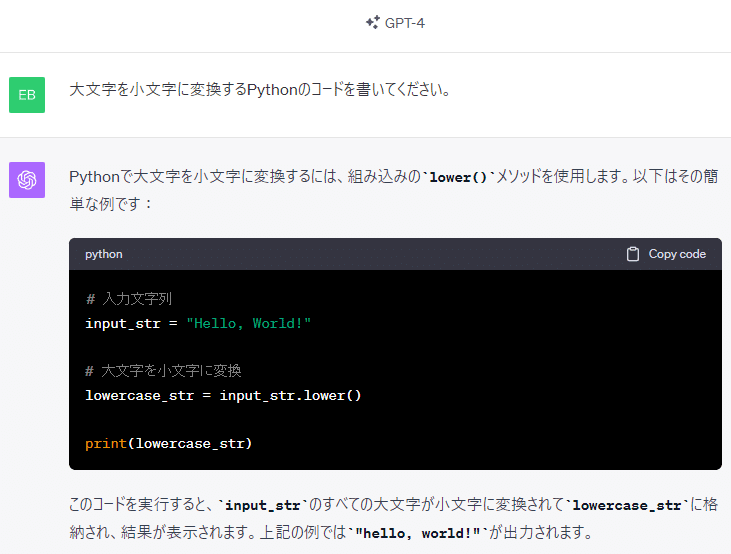731x554 pixels.
Task: Click the green EB user avatar
Action: coord(27,94)
